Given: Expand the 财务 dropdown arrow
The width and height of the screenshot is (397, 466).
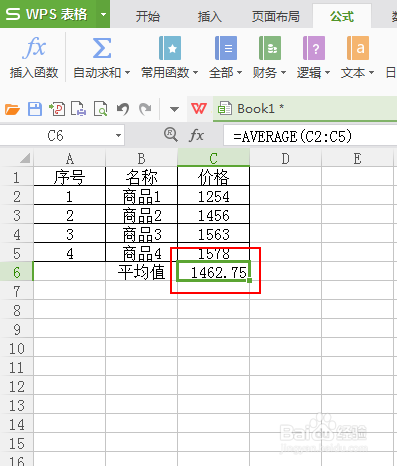Looking at the screenshot, I should tap(283, 72).
